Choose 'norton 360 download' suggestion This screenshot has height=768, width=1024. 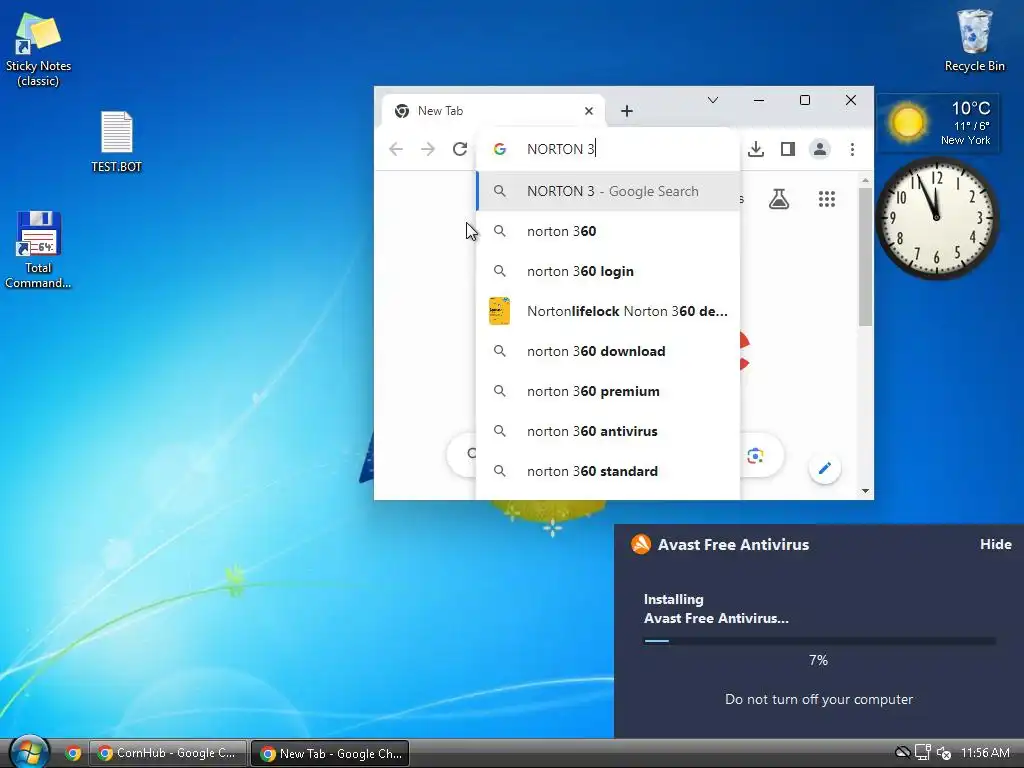pos(609,351)
